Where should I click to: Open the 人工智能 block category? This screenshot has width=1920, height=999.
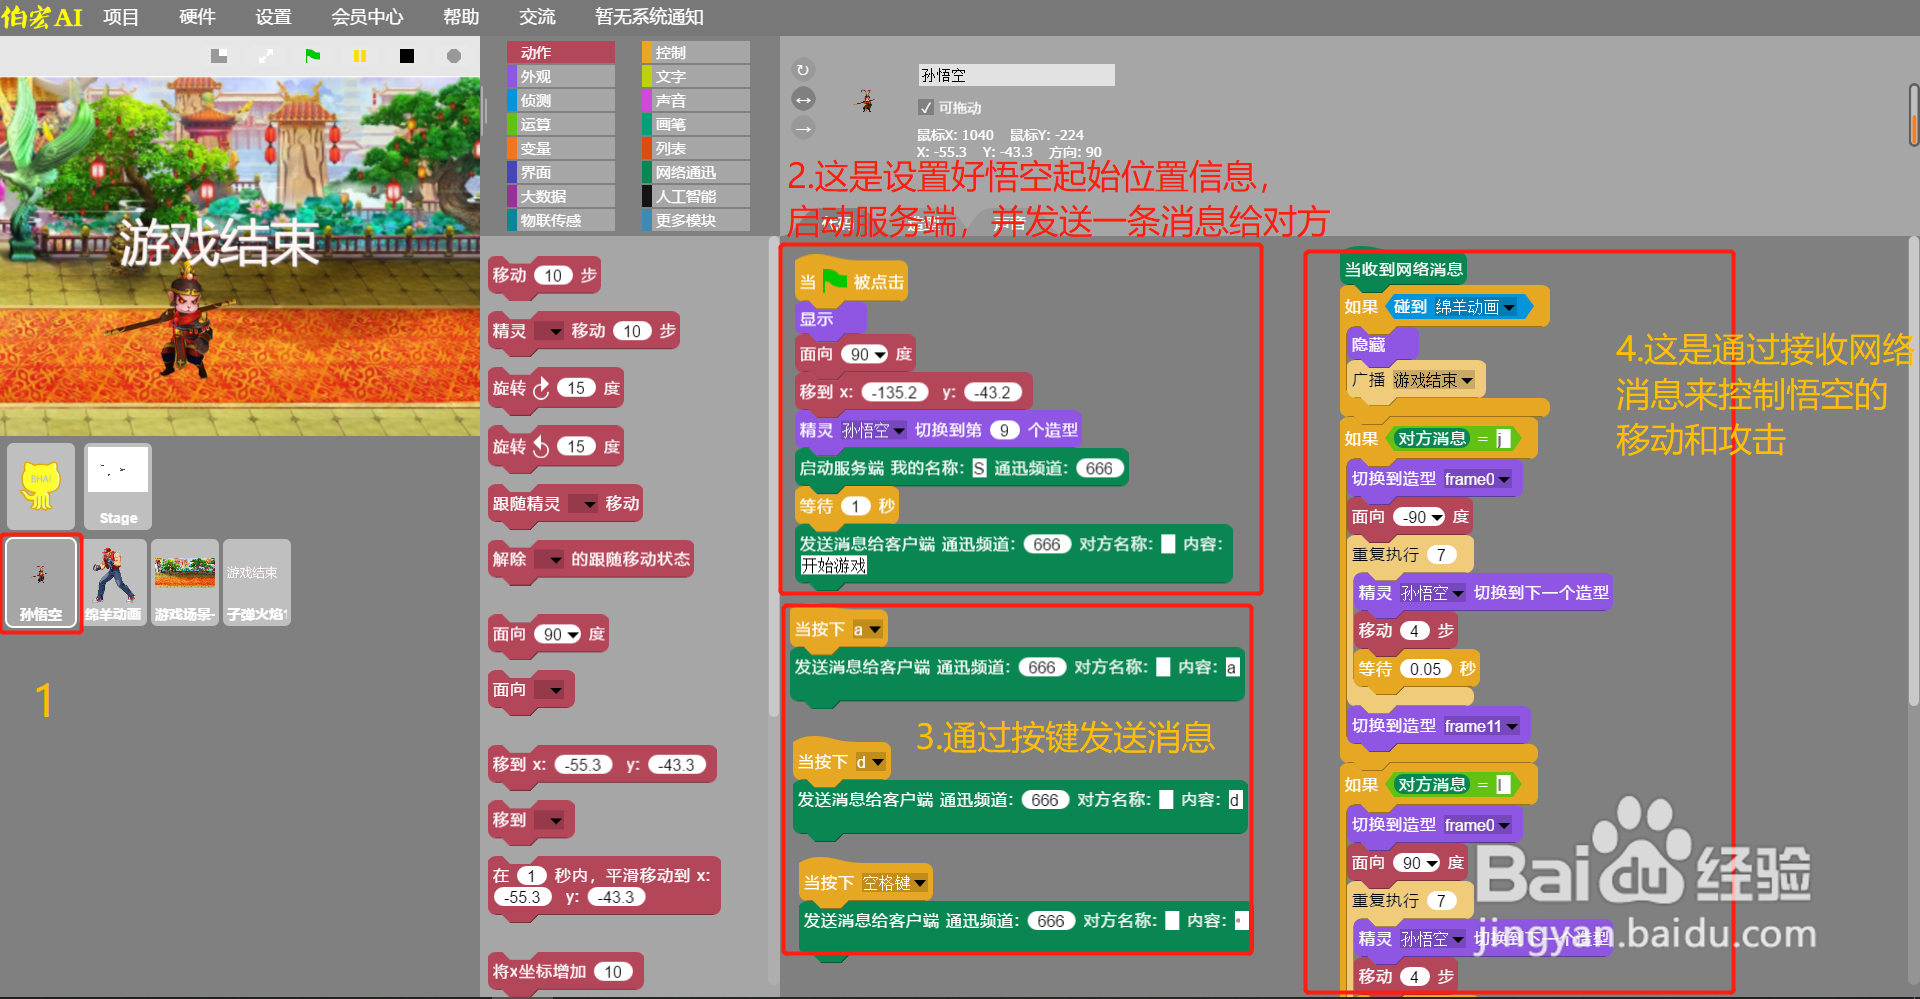(x=696, y=196)
